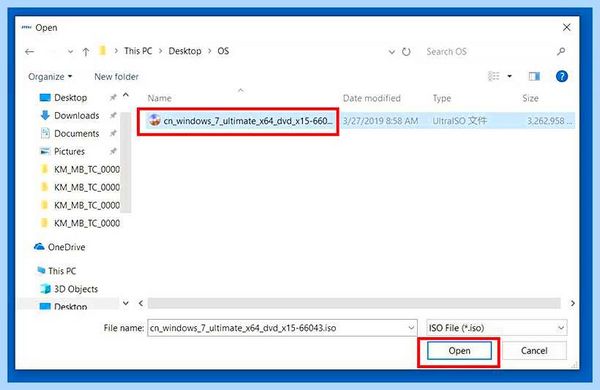Go back with the left arrow button
Image resolution: width=600 pixels, height=390 pixels.
pos(29,52)
